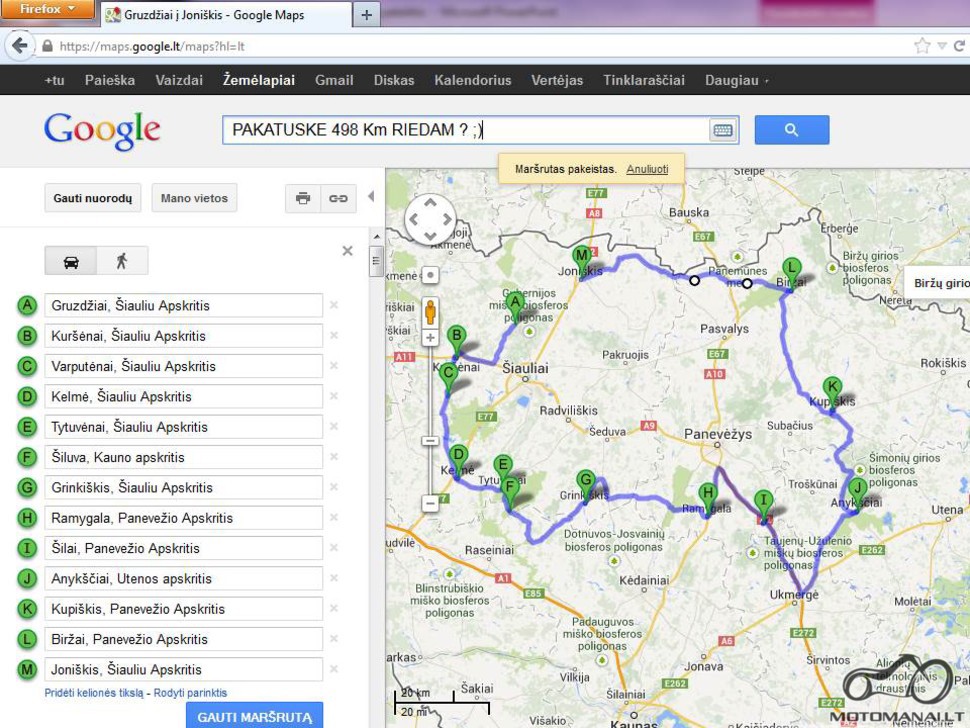The height and width of the screenshot is (728, 970).
Task: Click the browser back arrow button
Action: pos(20,46)
